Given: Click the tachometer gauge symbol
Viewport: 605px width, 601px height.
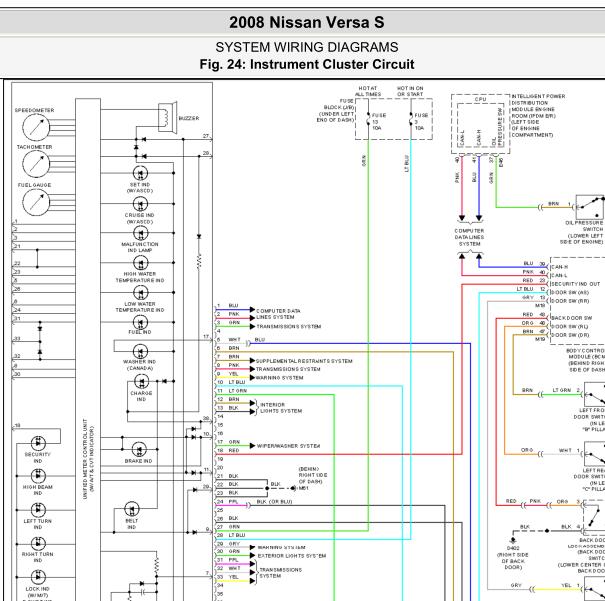Looking at the screenshot, I should pos(36,164).
